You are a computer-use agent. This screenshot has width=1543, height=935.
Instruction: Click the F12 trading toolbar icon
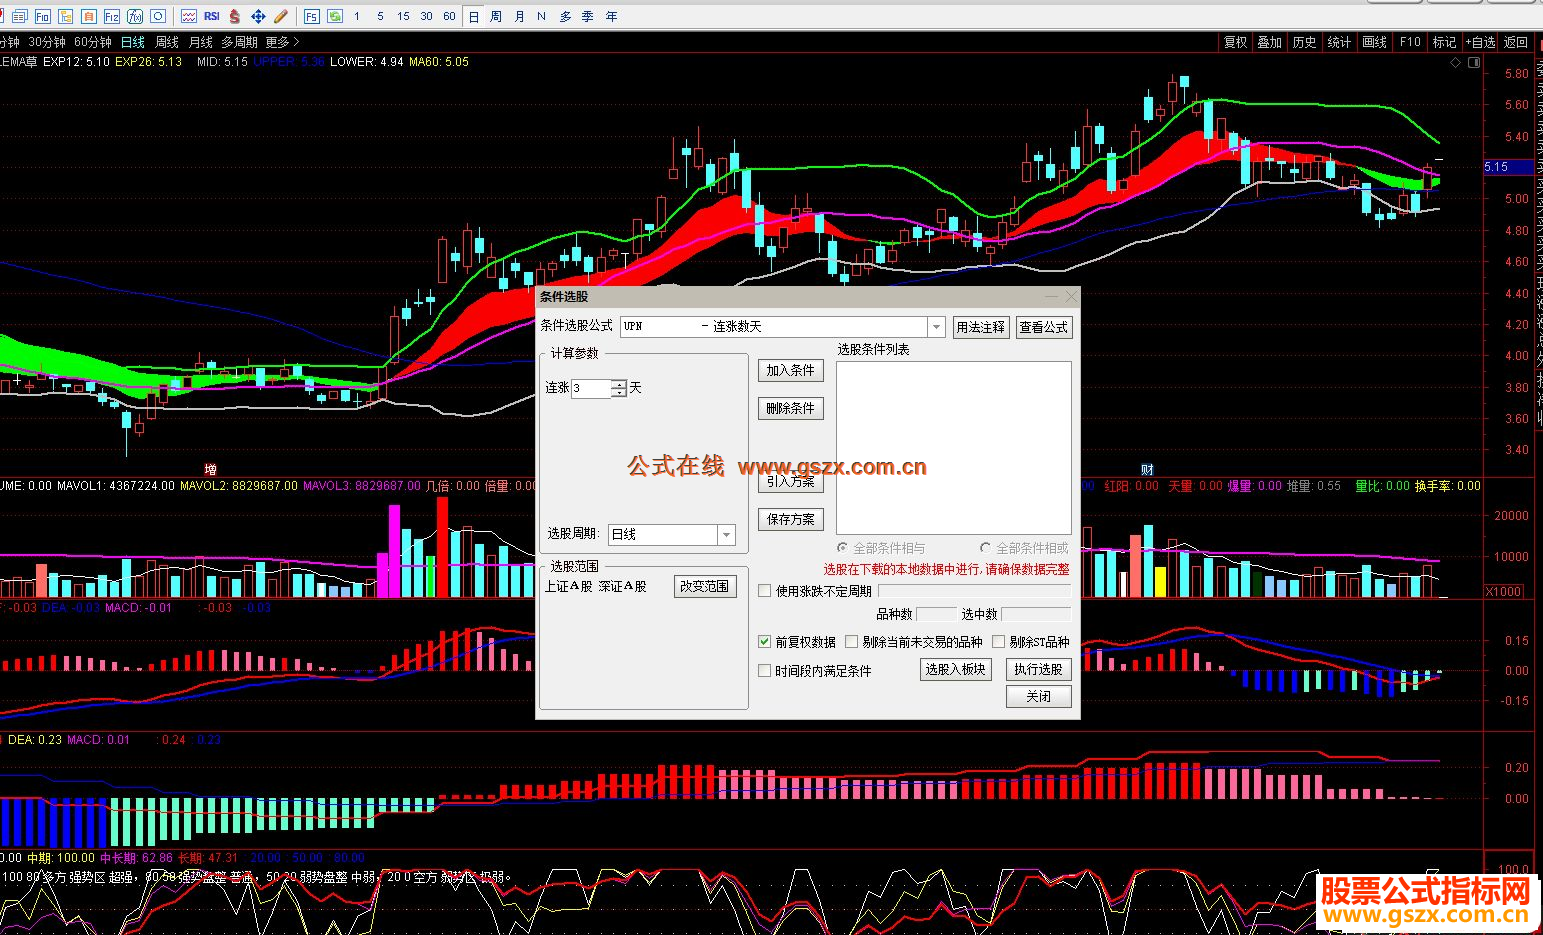pos(111,16)
